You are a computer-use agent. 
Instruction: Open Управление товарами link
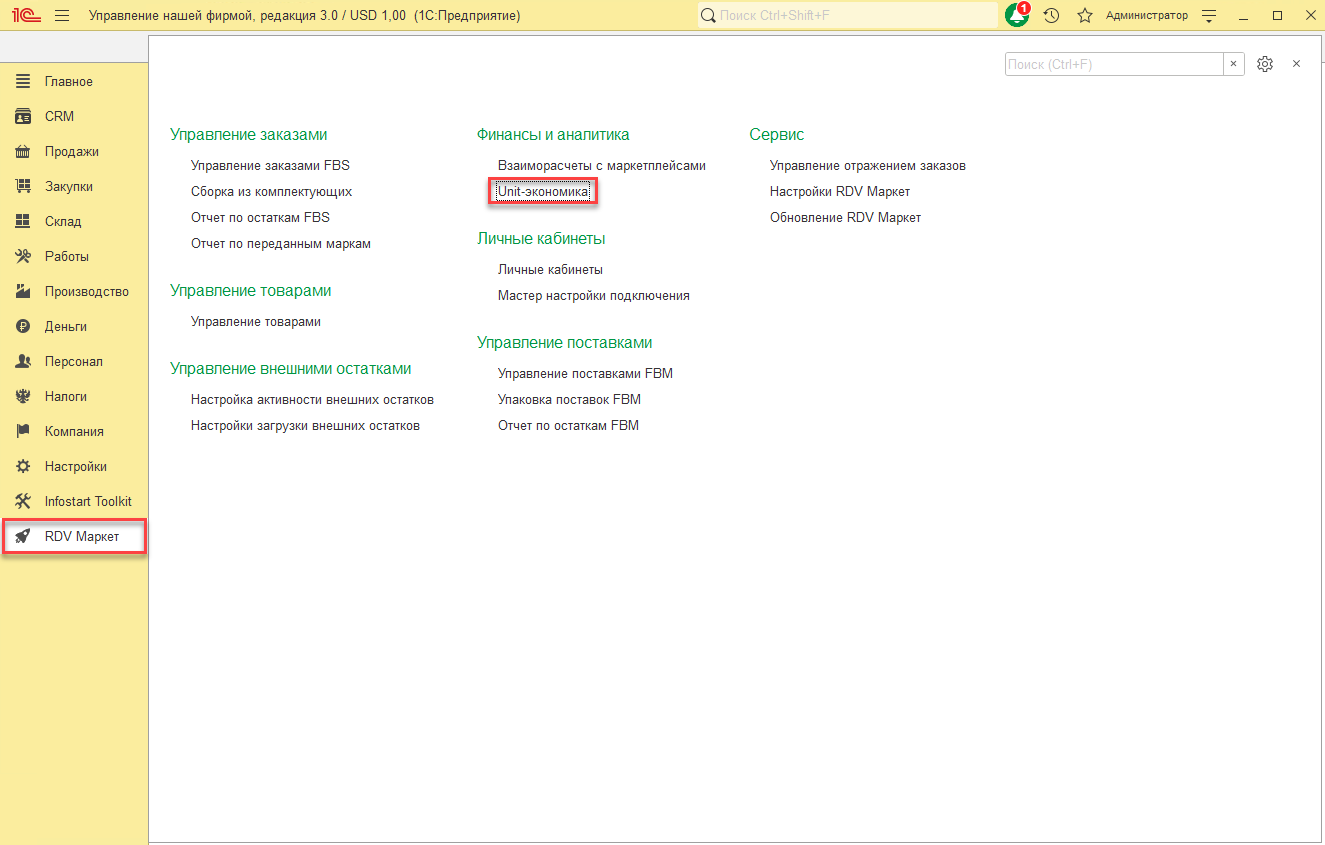(256, 321)
